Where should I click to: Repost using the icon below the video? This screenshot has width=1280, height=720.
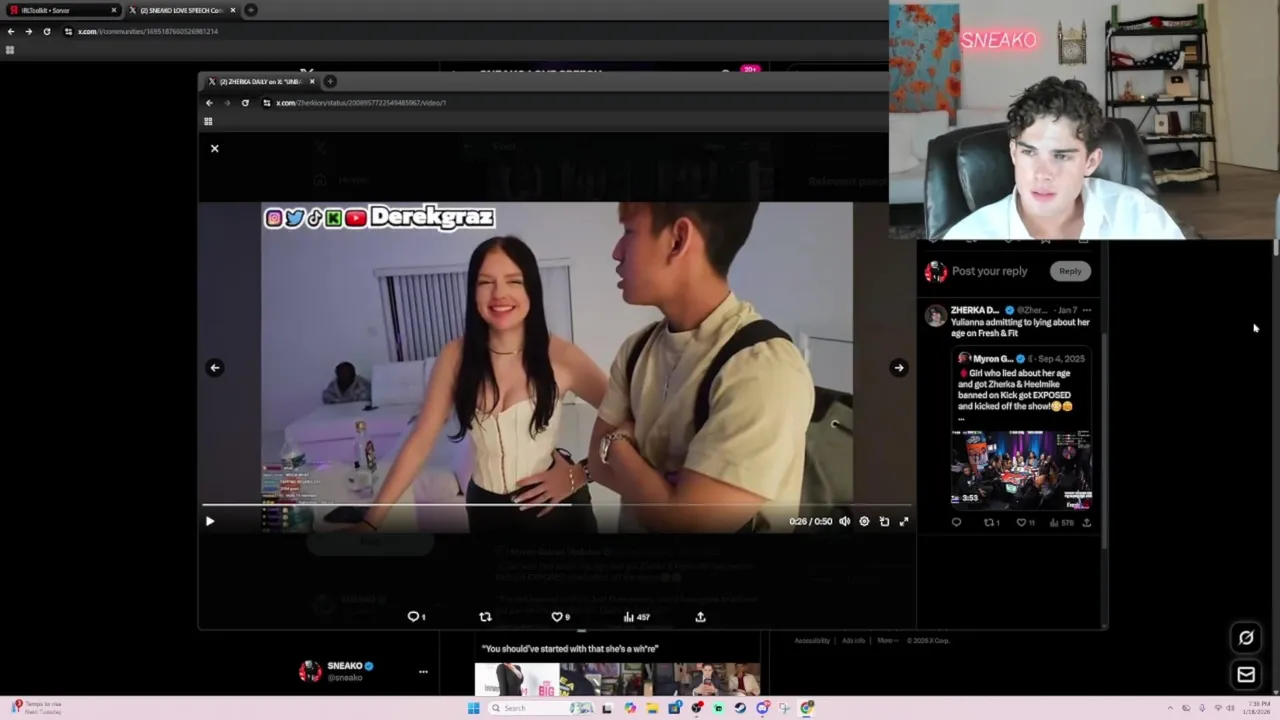point(485,617)
